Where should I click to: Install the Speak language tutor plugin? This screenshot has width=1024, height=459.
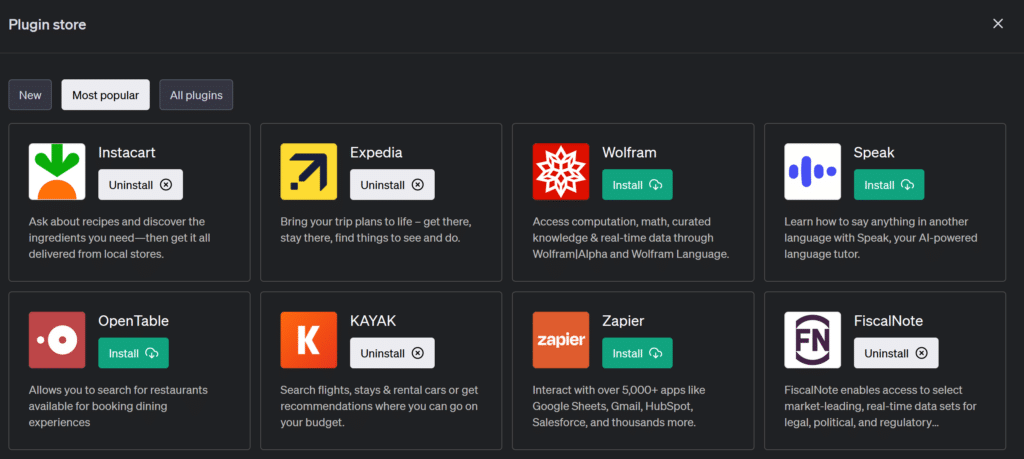pyautogui.click(x=889, y=185)
